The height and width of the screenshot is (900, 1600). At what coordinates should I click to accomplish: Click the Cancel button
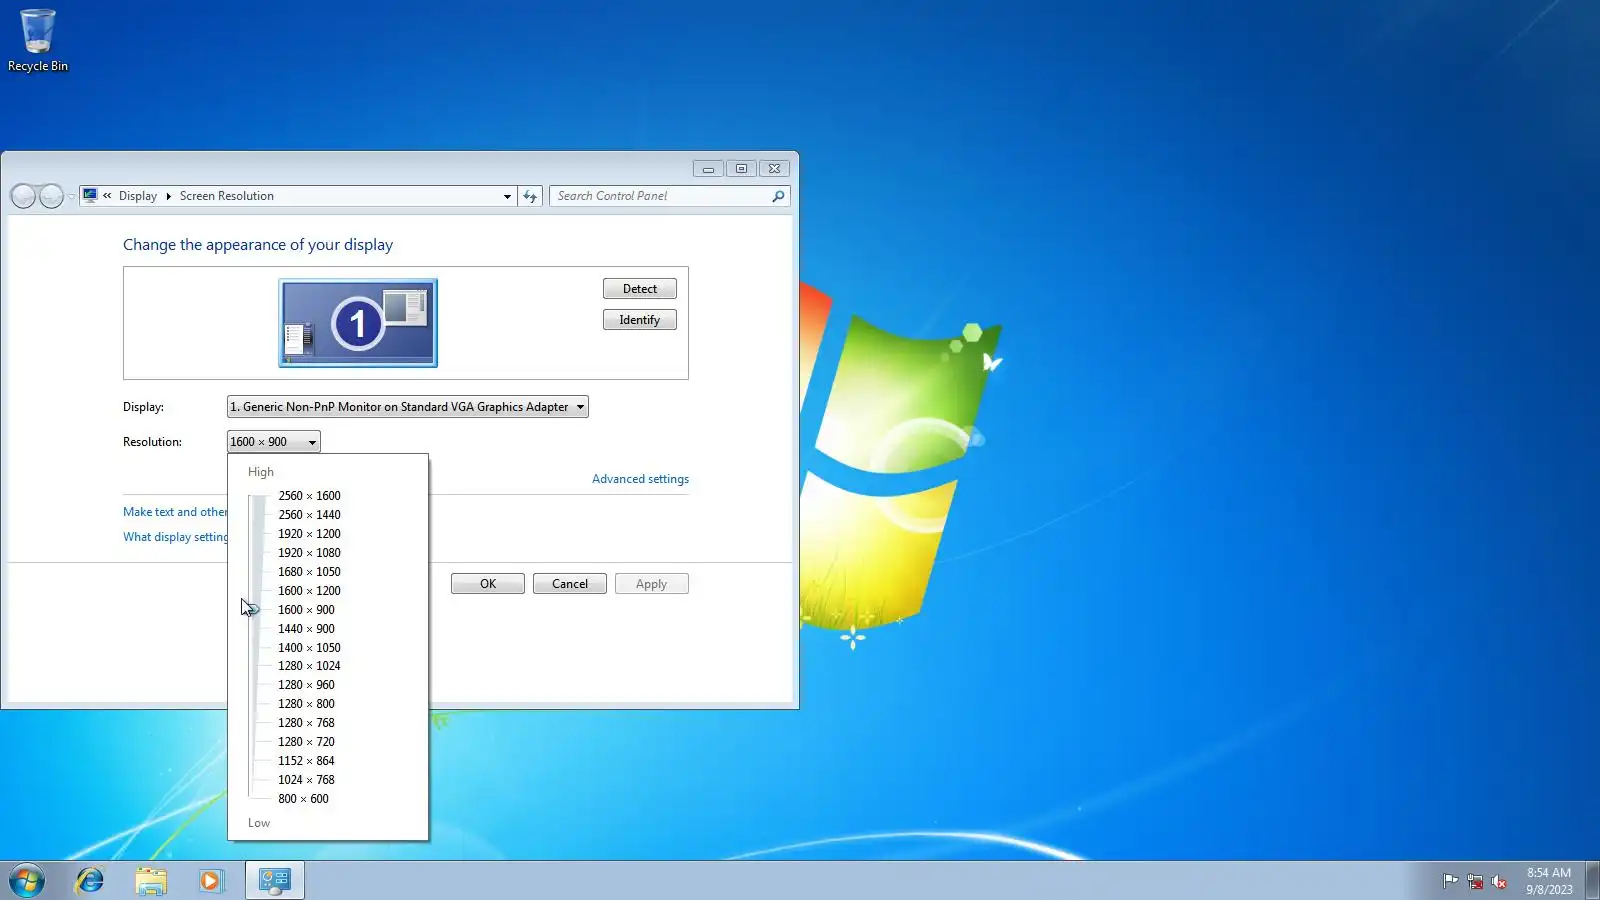click(570, 584)
